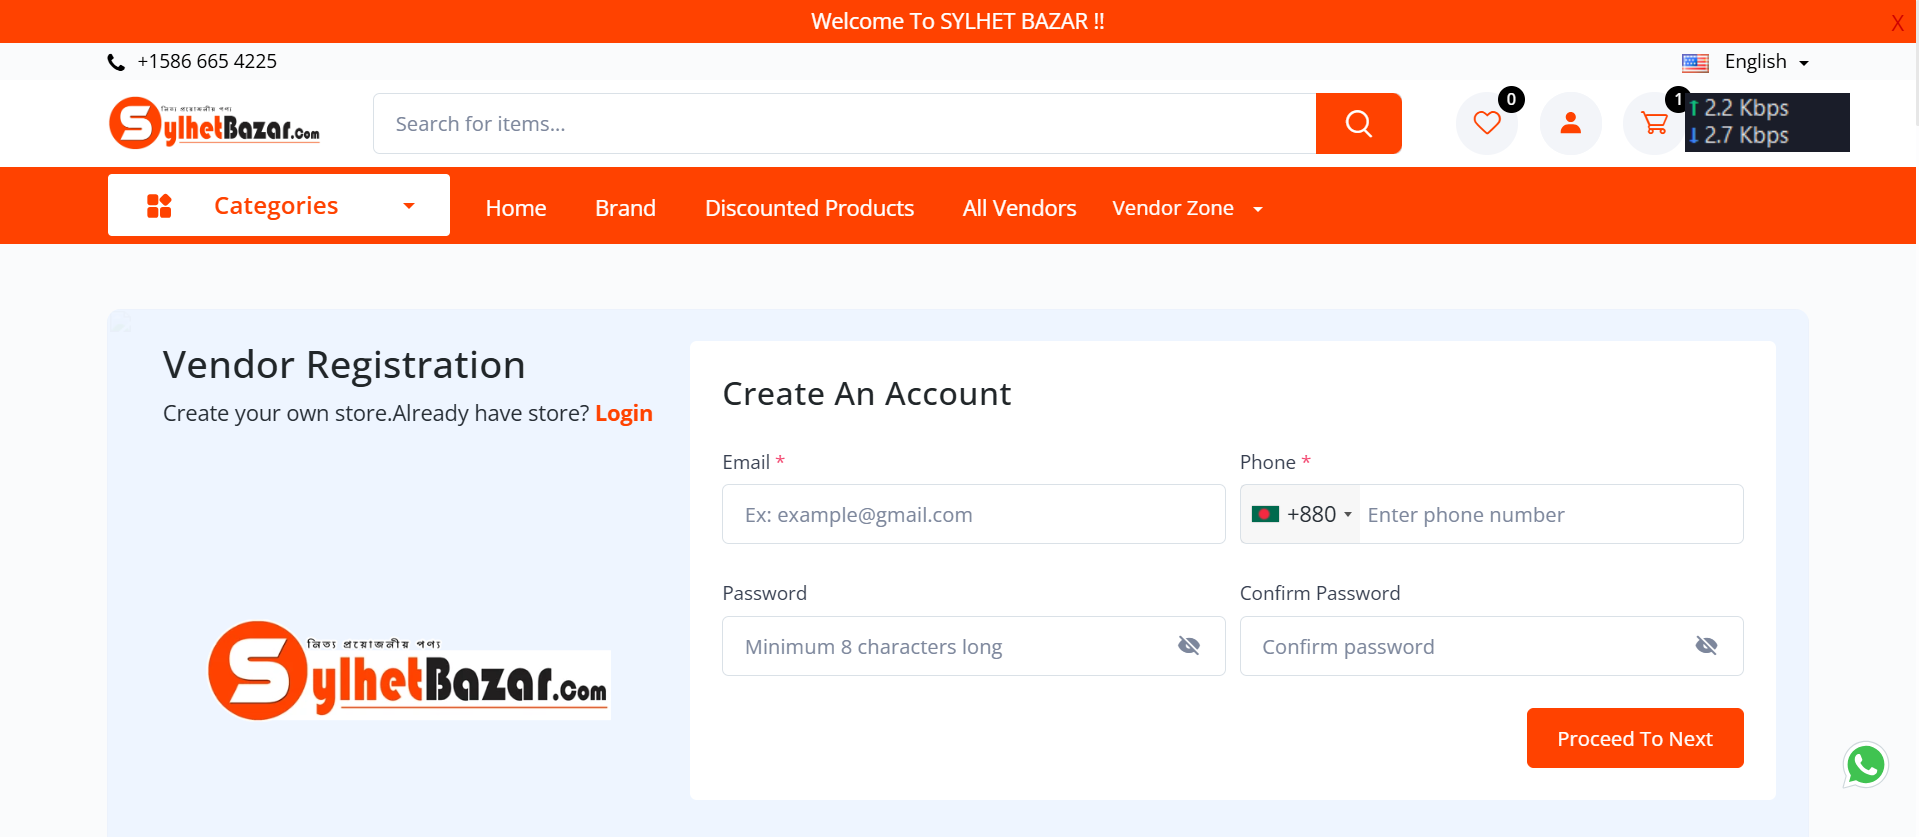The image size is (1919, 837).
Task: Click the Vendor Registration heading
Action: (344, 365)
